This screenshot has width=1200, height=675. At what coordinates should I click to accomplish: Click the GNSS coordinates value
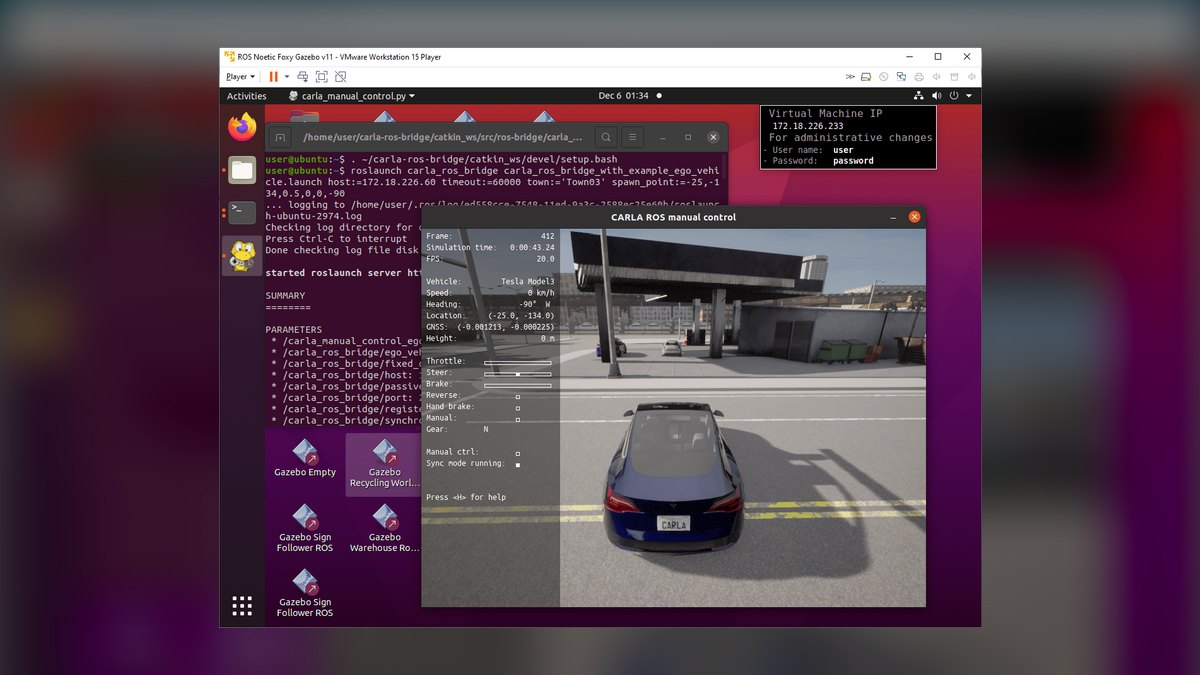pos(506,327)
